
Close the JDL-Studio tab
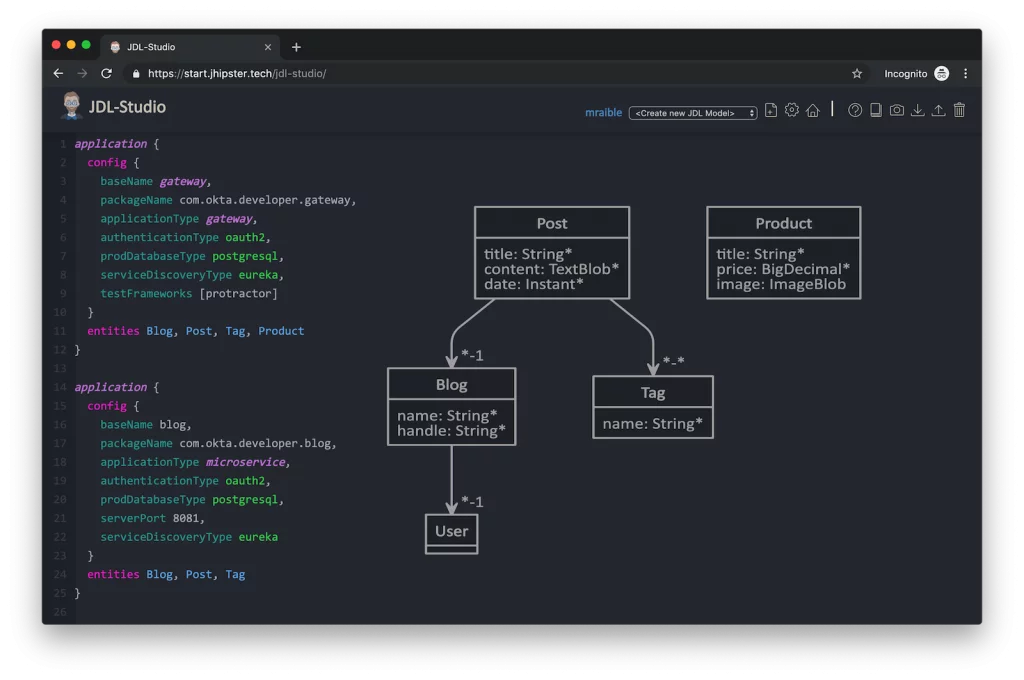(268, 47)
